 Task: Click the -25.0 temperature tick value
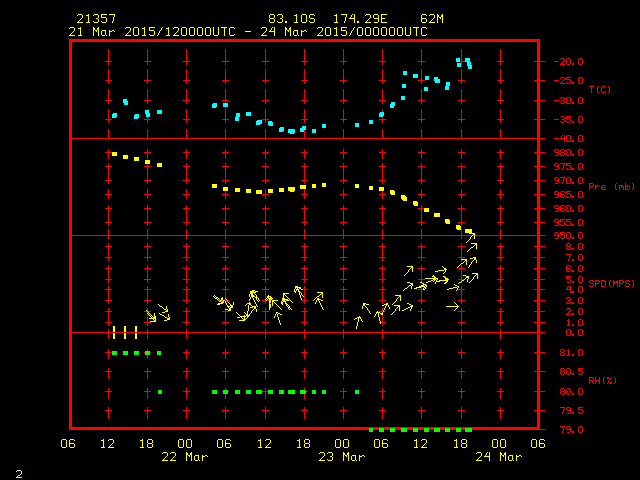click(569, 81)
